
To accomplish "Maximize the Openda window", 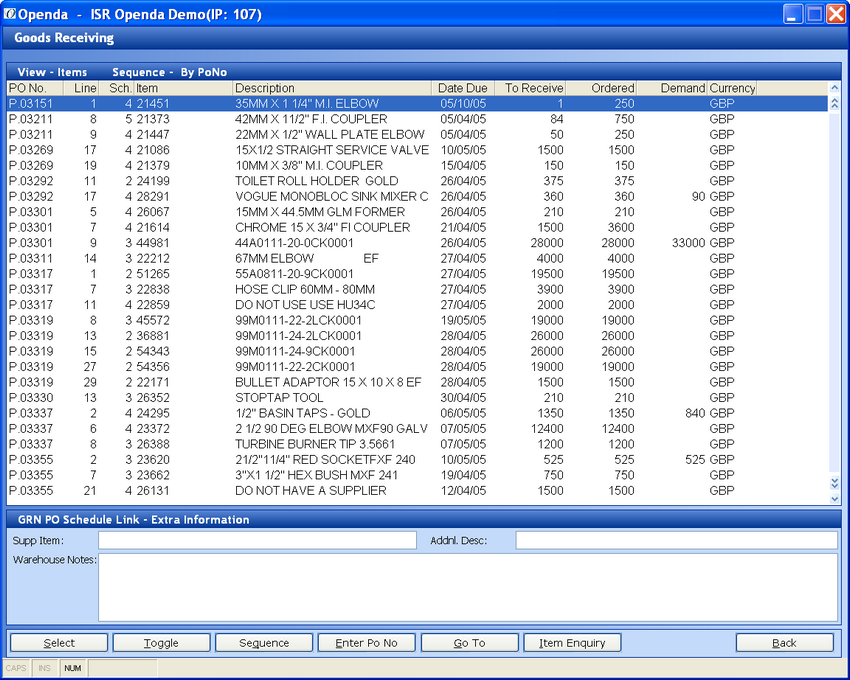I will click(814, 14).
